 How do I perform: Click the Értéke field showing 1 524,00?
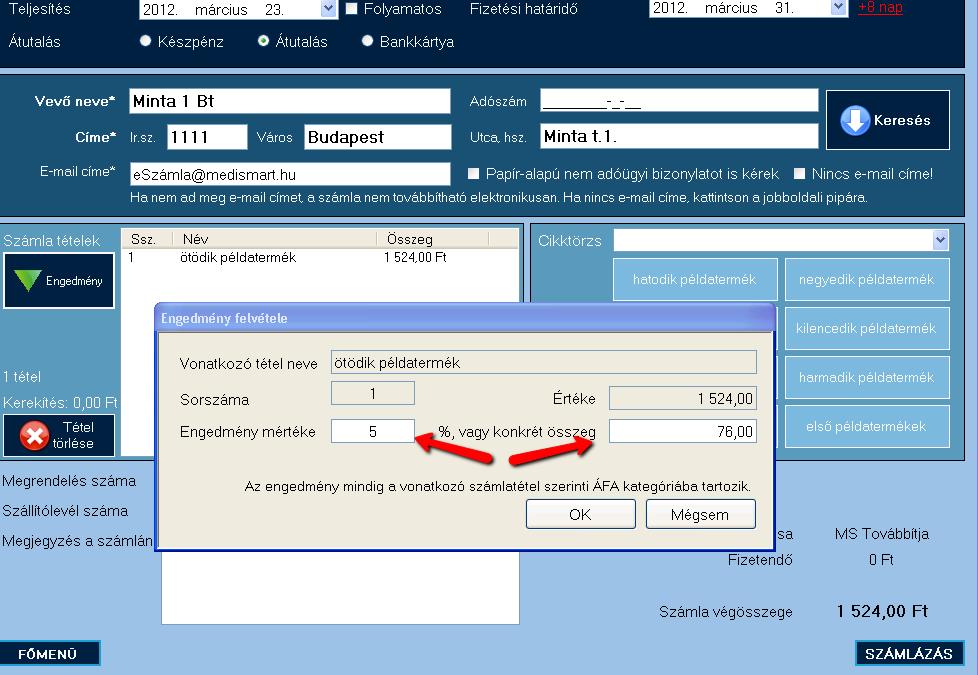(682, 399)
